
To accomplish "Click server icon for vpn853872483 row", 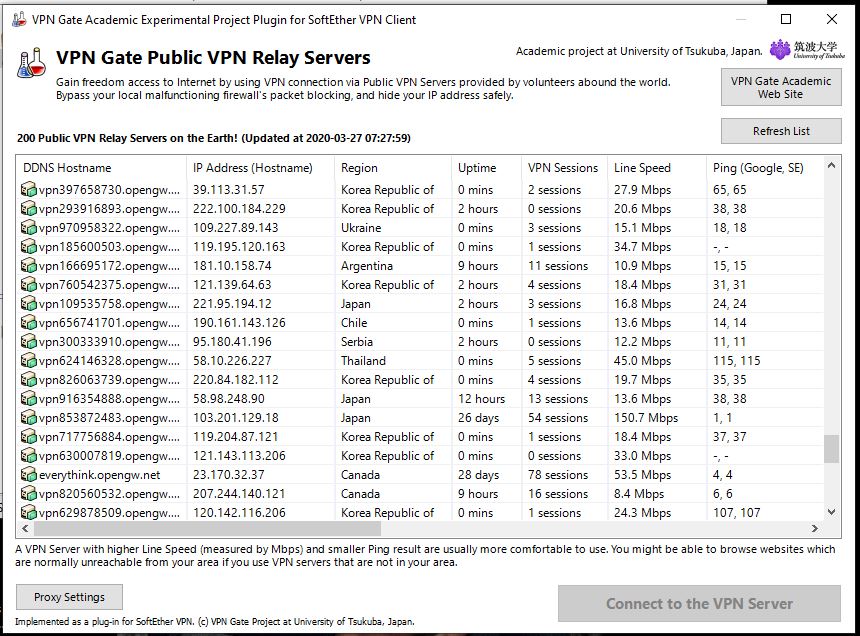I will point(29,418).
